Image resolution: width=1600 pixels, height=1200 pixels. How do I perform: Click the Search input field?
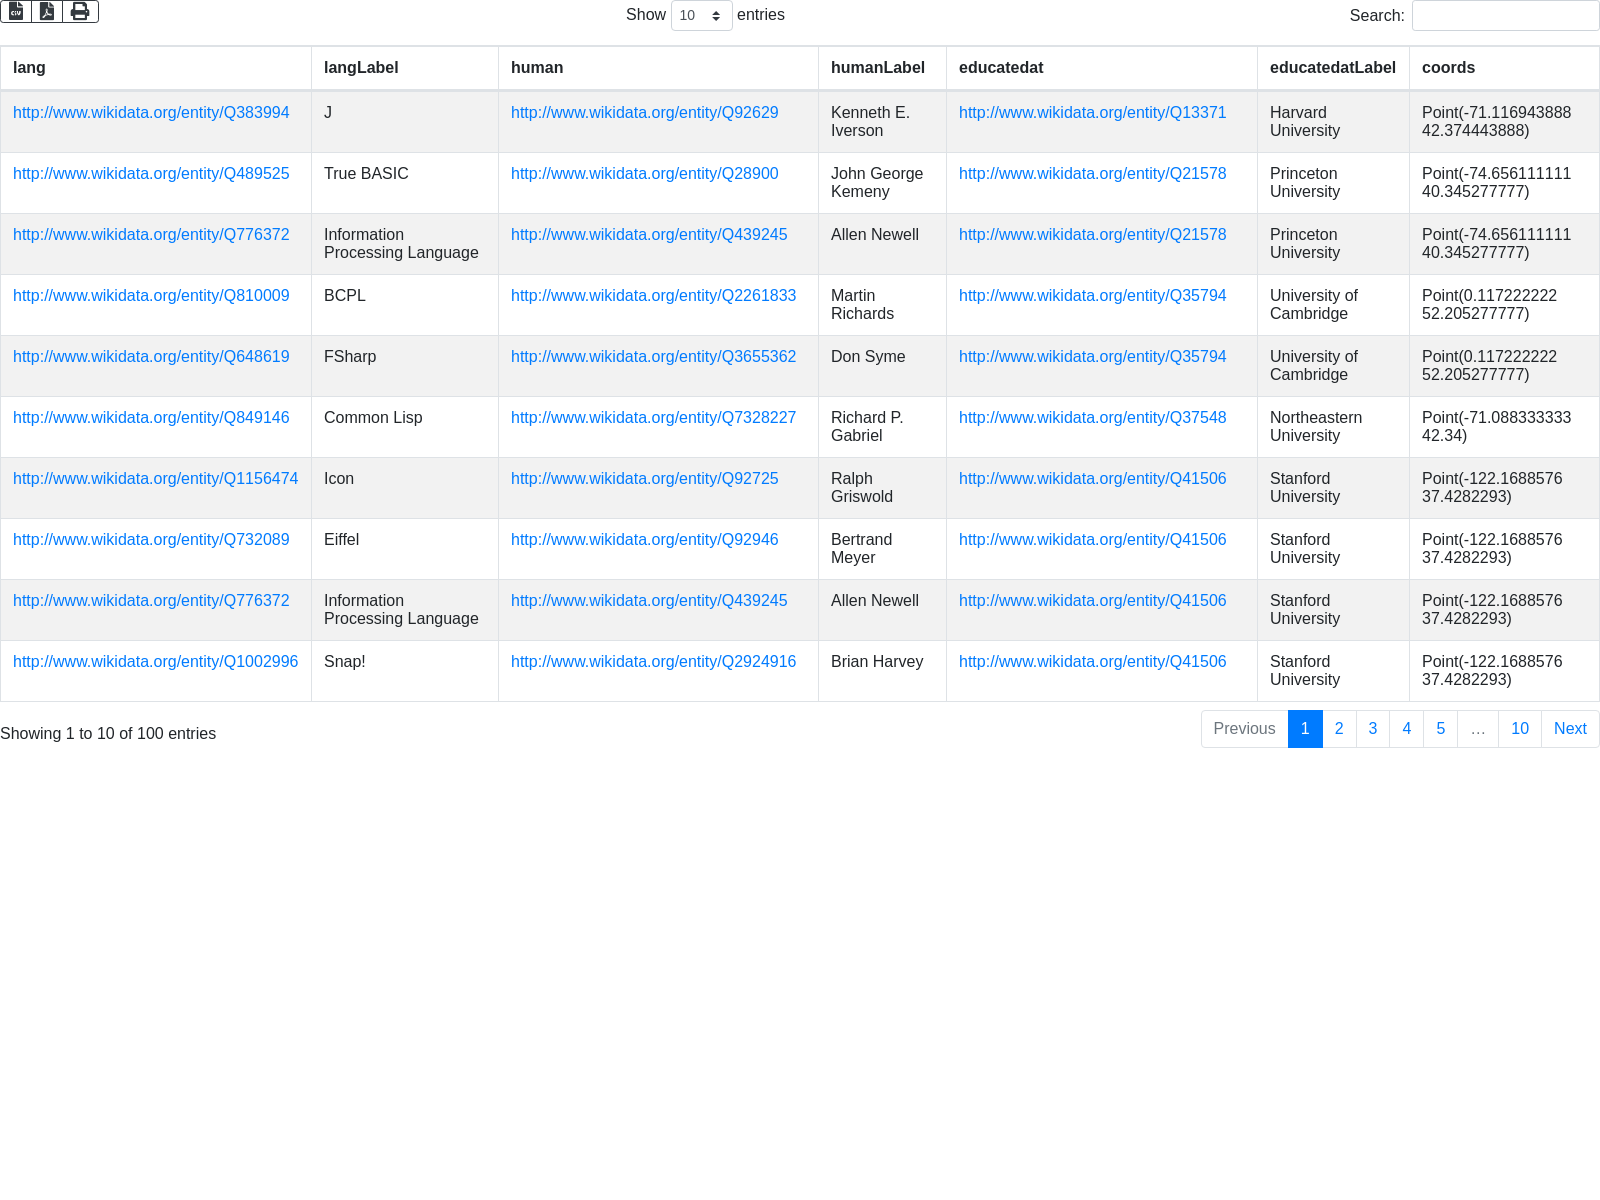(1504, 16)
